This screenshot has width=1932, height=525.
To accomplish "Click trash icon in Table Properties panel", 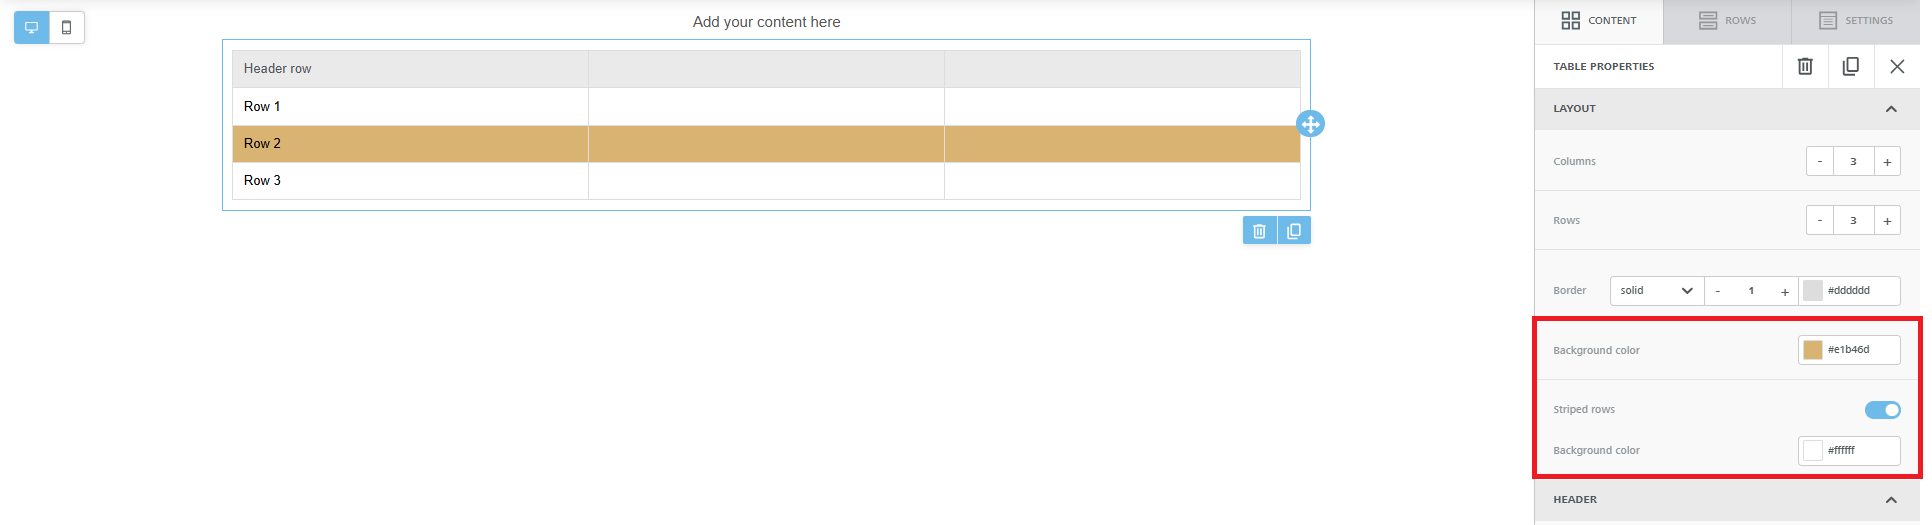I will [x=1805, y=66].
